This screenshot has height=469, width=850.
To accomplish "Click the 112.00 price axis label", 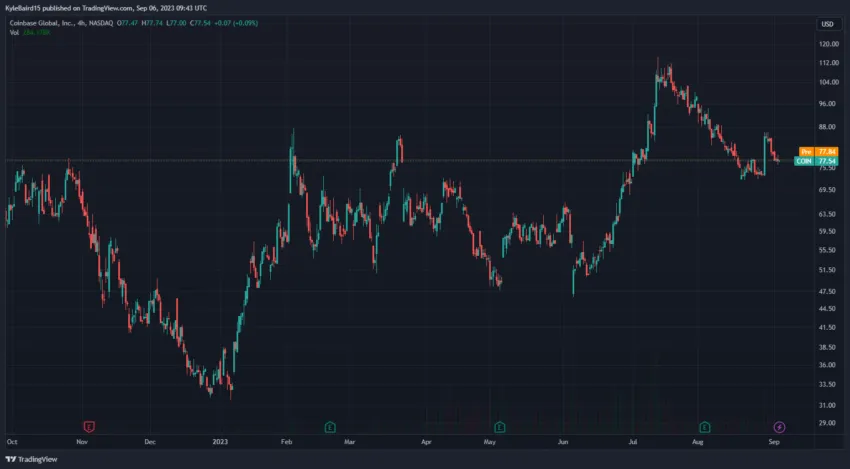I will pyautogui.click(x=828, y=63).
